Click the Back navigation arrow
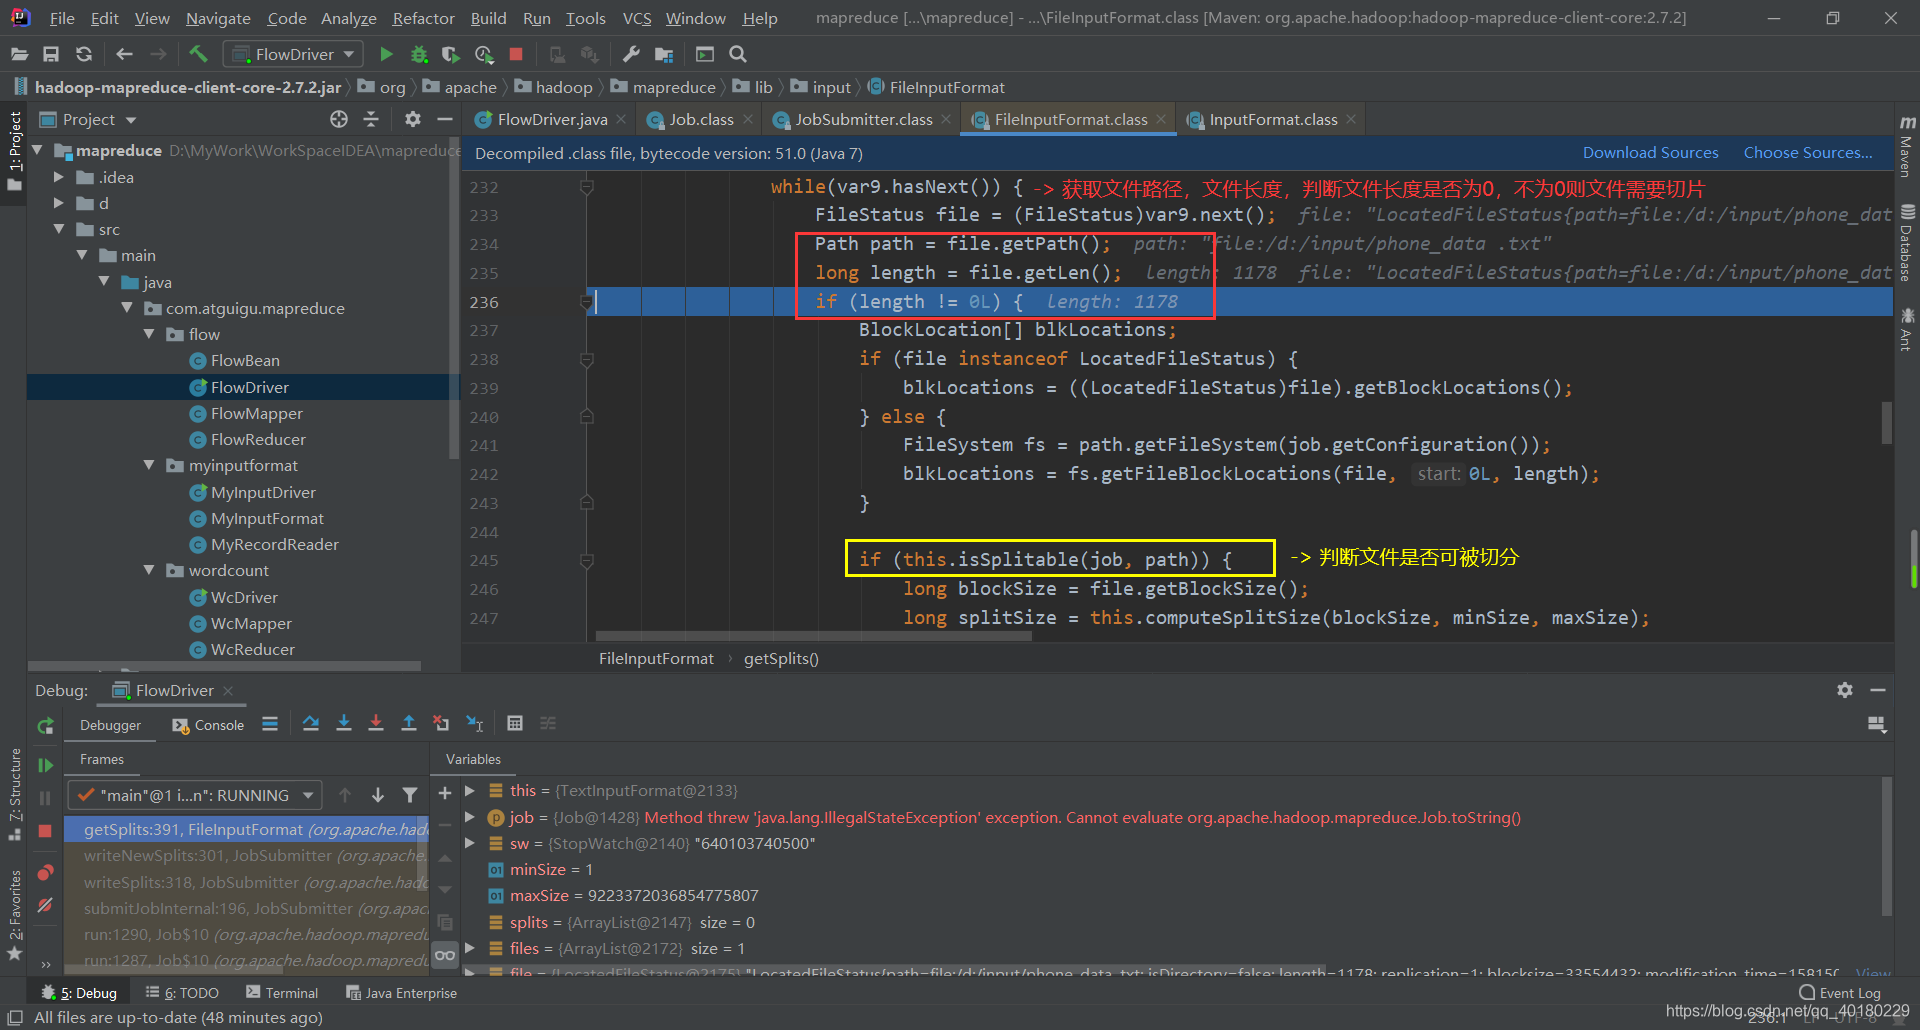The width and height of the screenshot is (1920, 1030). [124, 54]
